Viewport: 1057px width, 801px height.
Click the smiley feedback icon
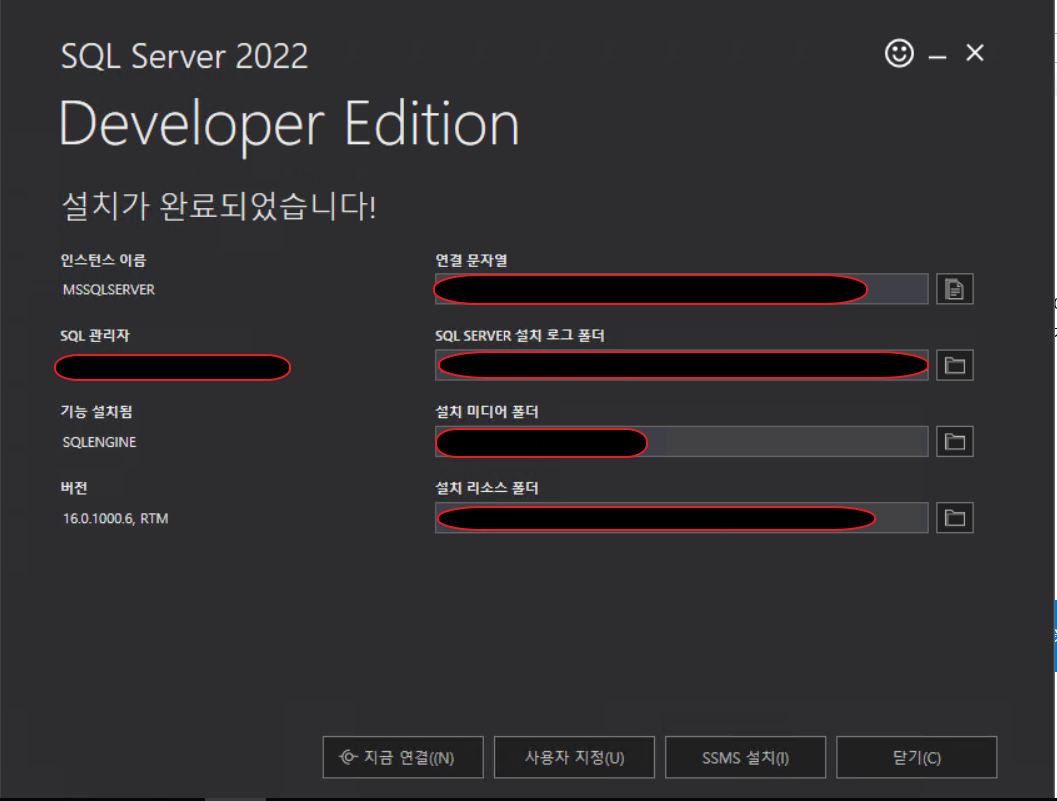click(899, 53)
